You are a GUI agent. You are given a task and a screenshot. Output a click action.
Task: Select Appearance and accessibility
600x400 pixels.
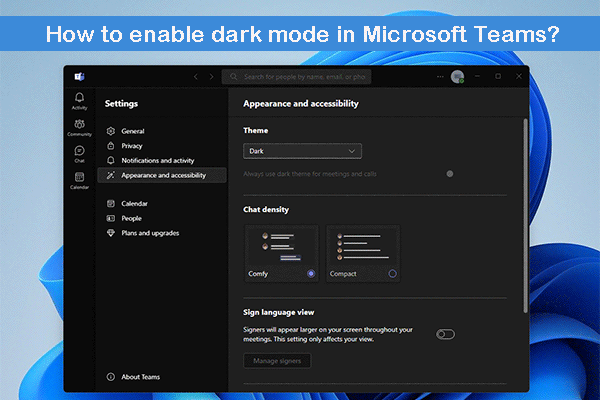pyautogui.click(x=162, y=175)
